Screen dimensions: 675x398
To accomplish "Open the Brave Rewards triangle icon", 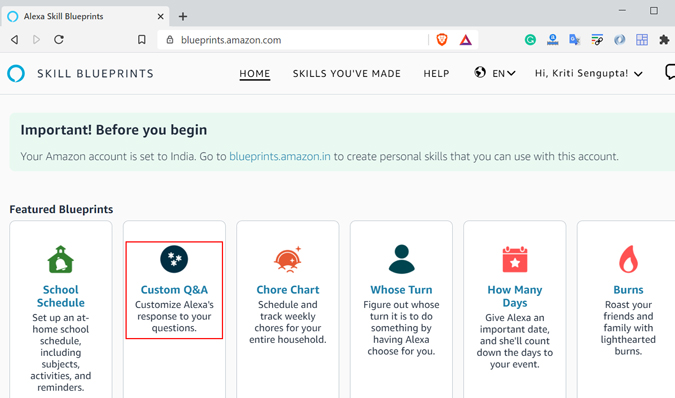I will click(465, 40).
